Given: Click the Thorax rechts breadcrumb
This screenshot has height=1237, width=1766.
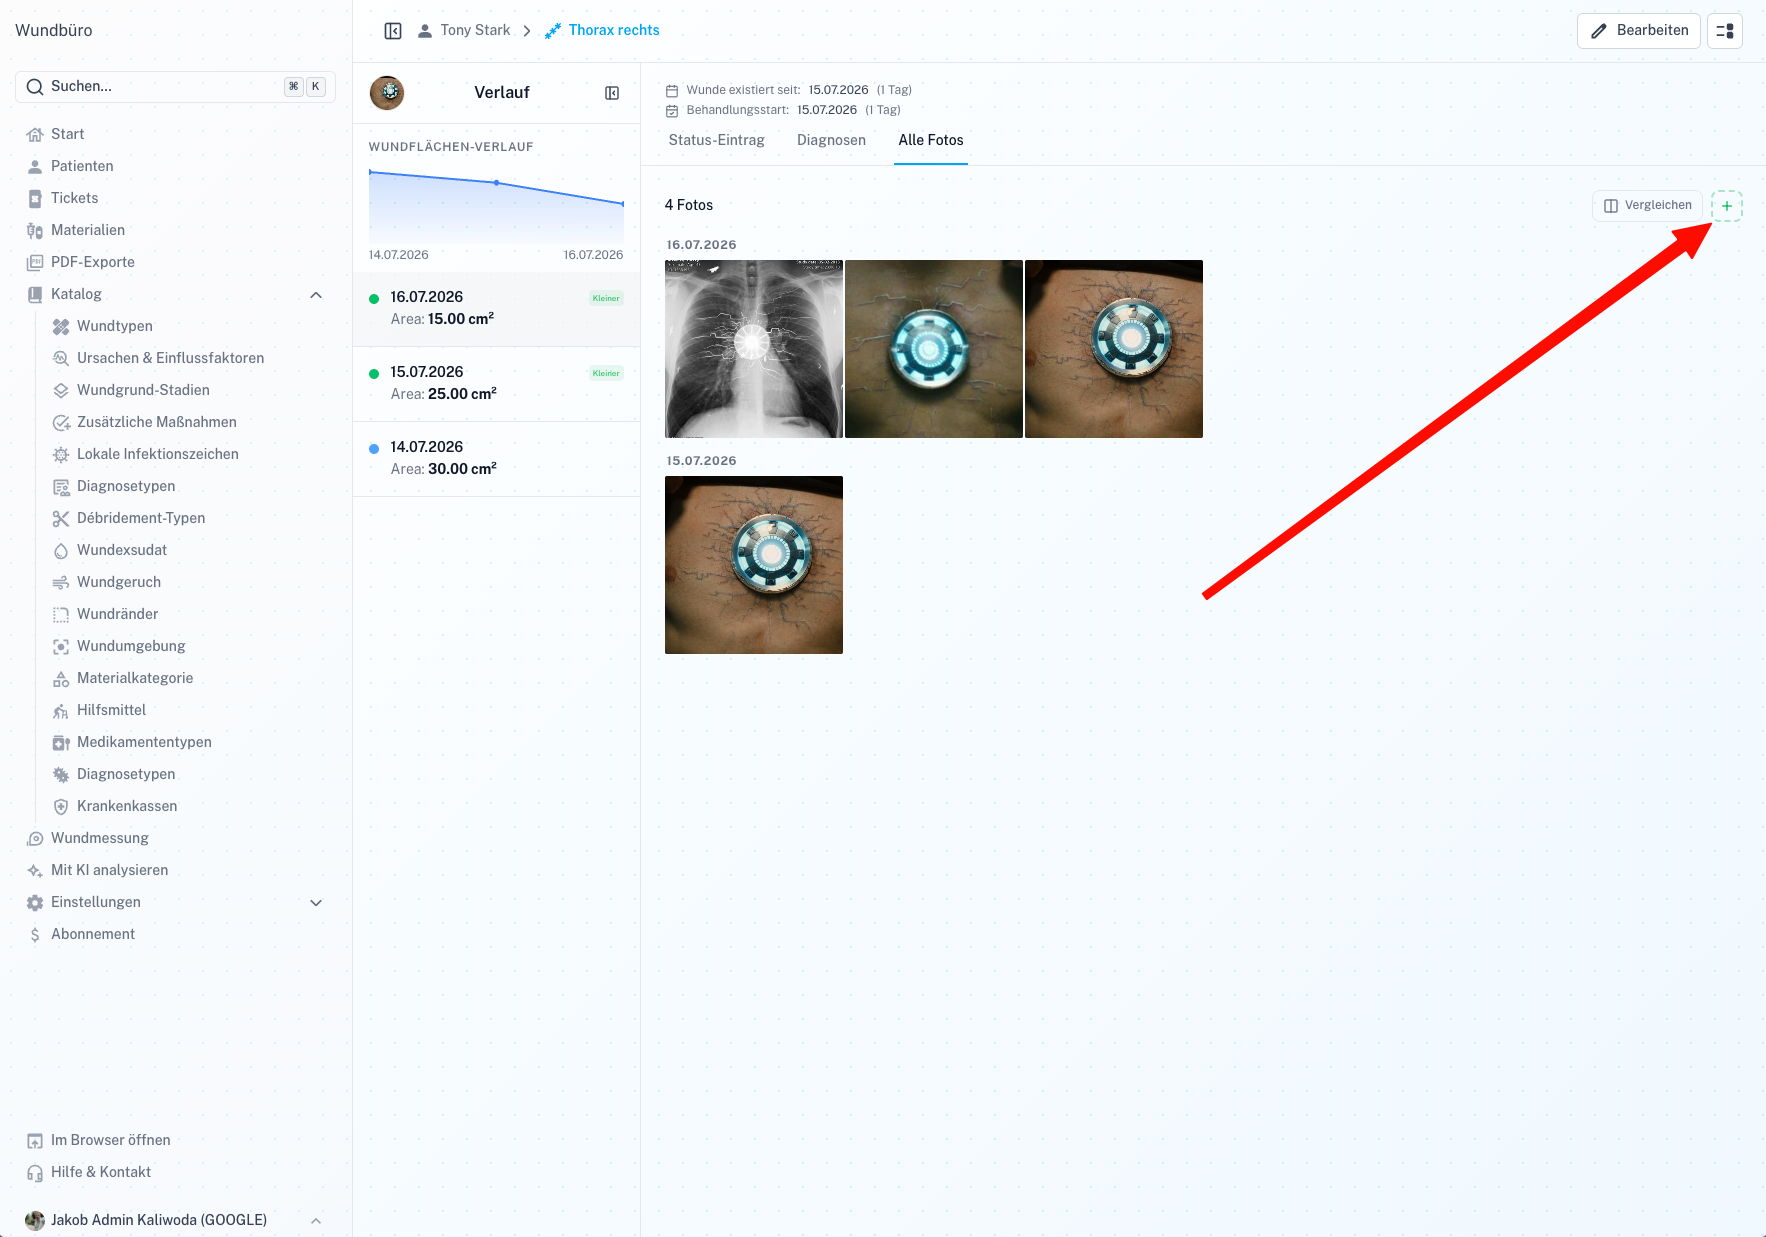Looking at the screenshot, I should (602, 31).
